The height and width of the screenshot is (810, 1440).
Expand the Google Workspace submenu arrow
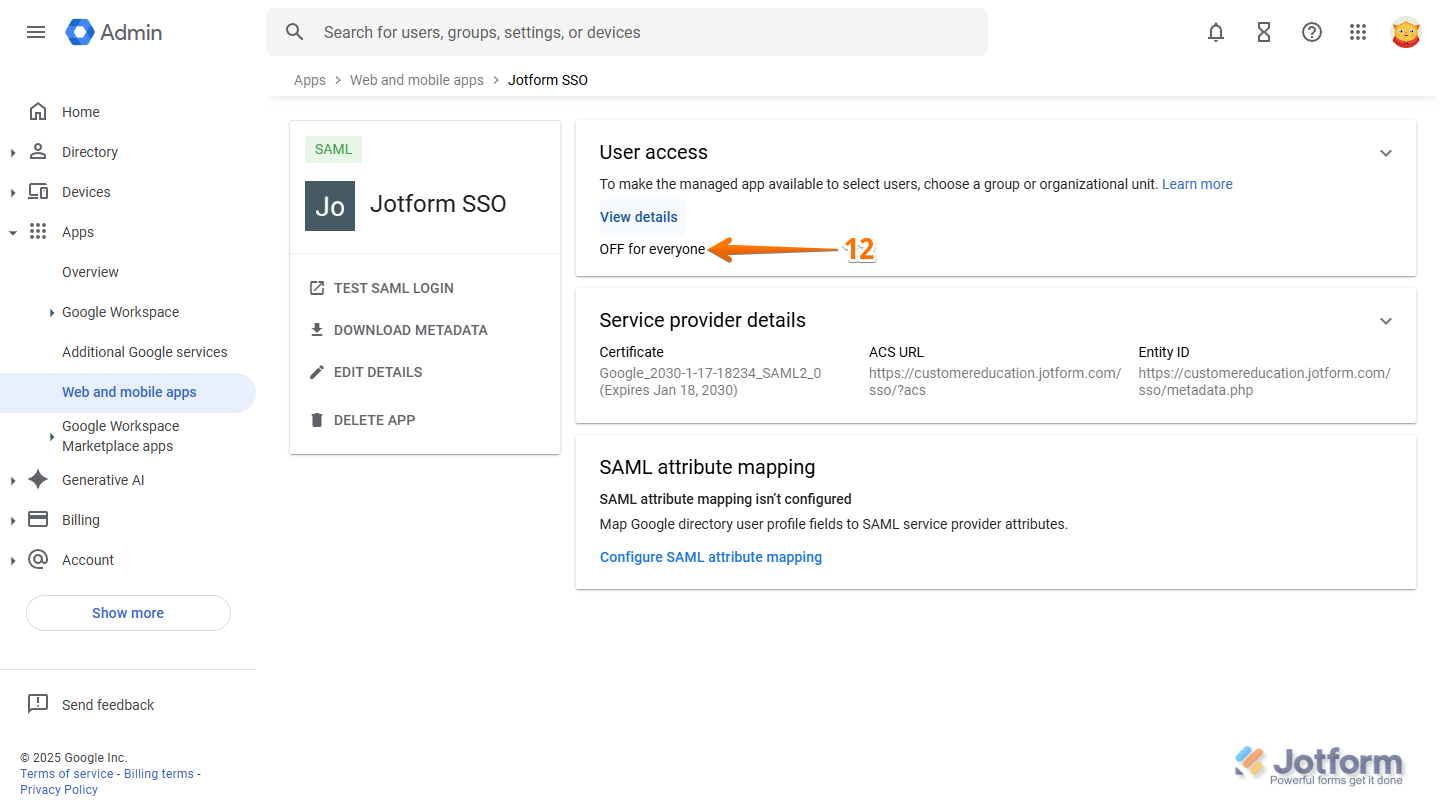coord(52,312)
